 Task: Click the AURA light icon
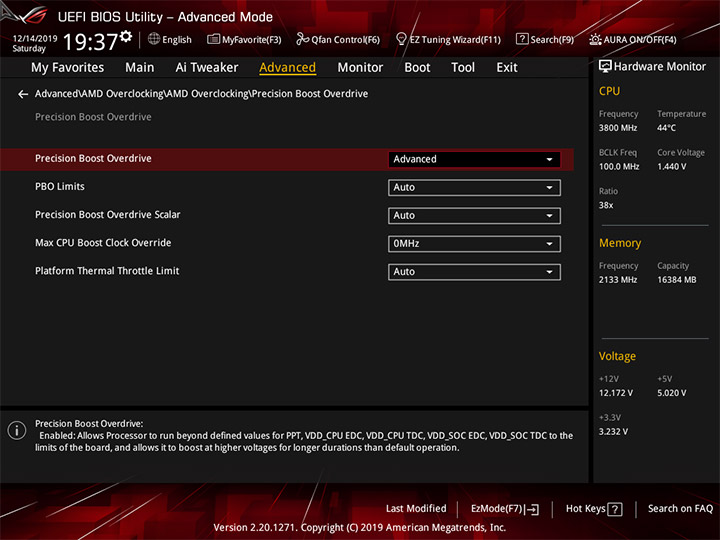tap(595, 39)
